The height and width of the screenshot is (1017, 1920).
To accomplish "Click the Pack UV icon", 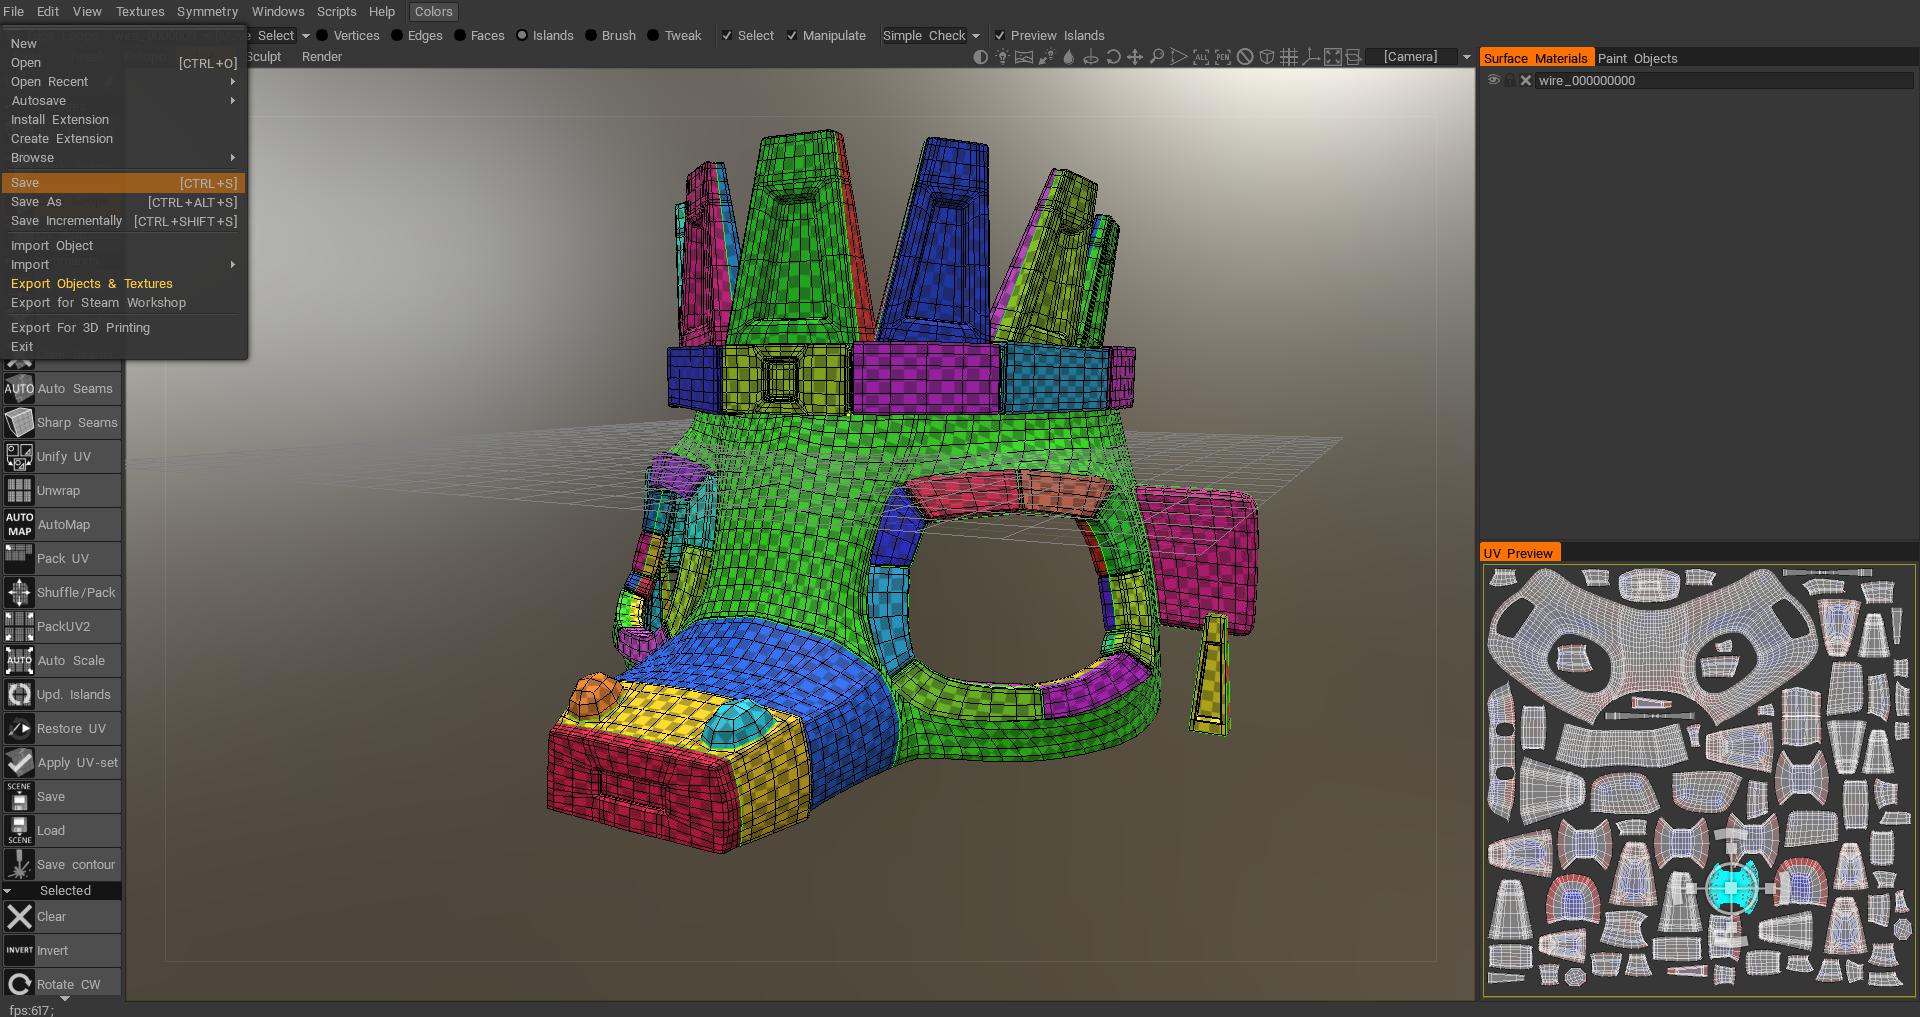I will point(19,559).
